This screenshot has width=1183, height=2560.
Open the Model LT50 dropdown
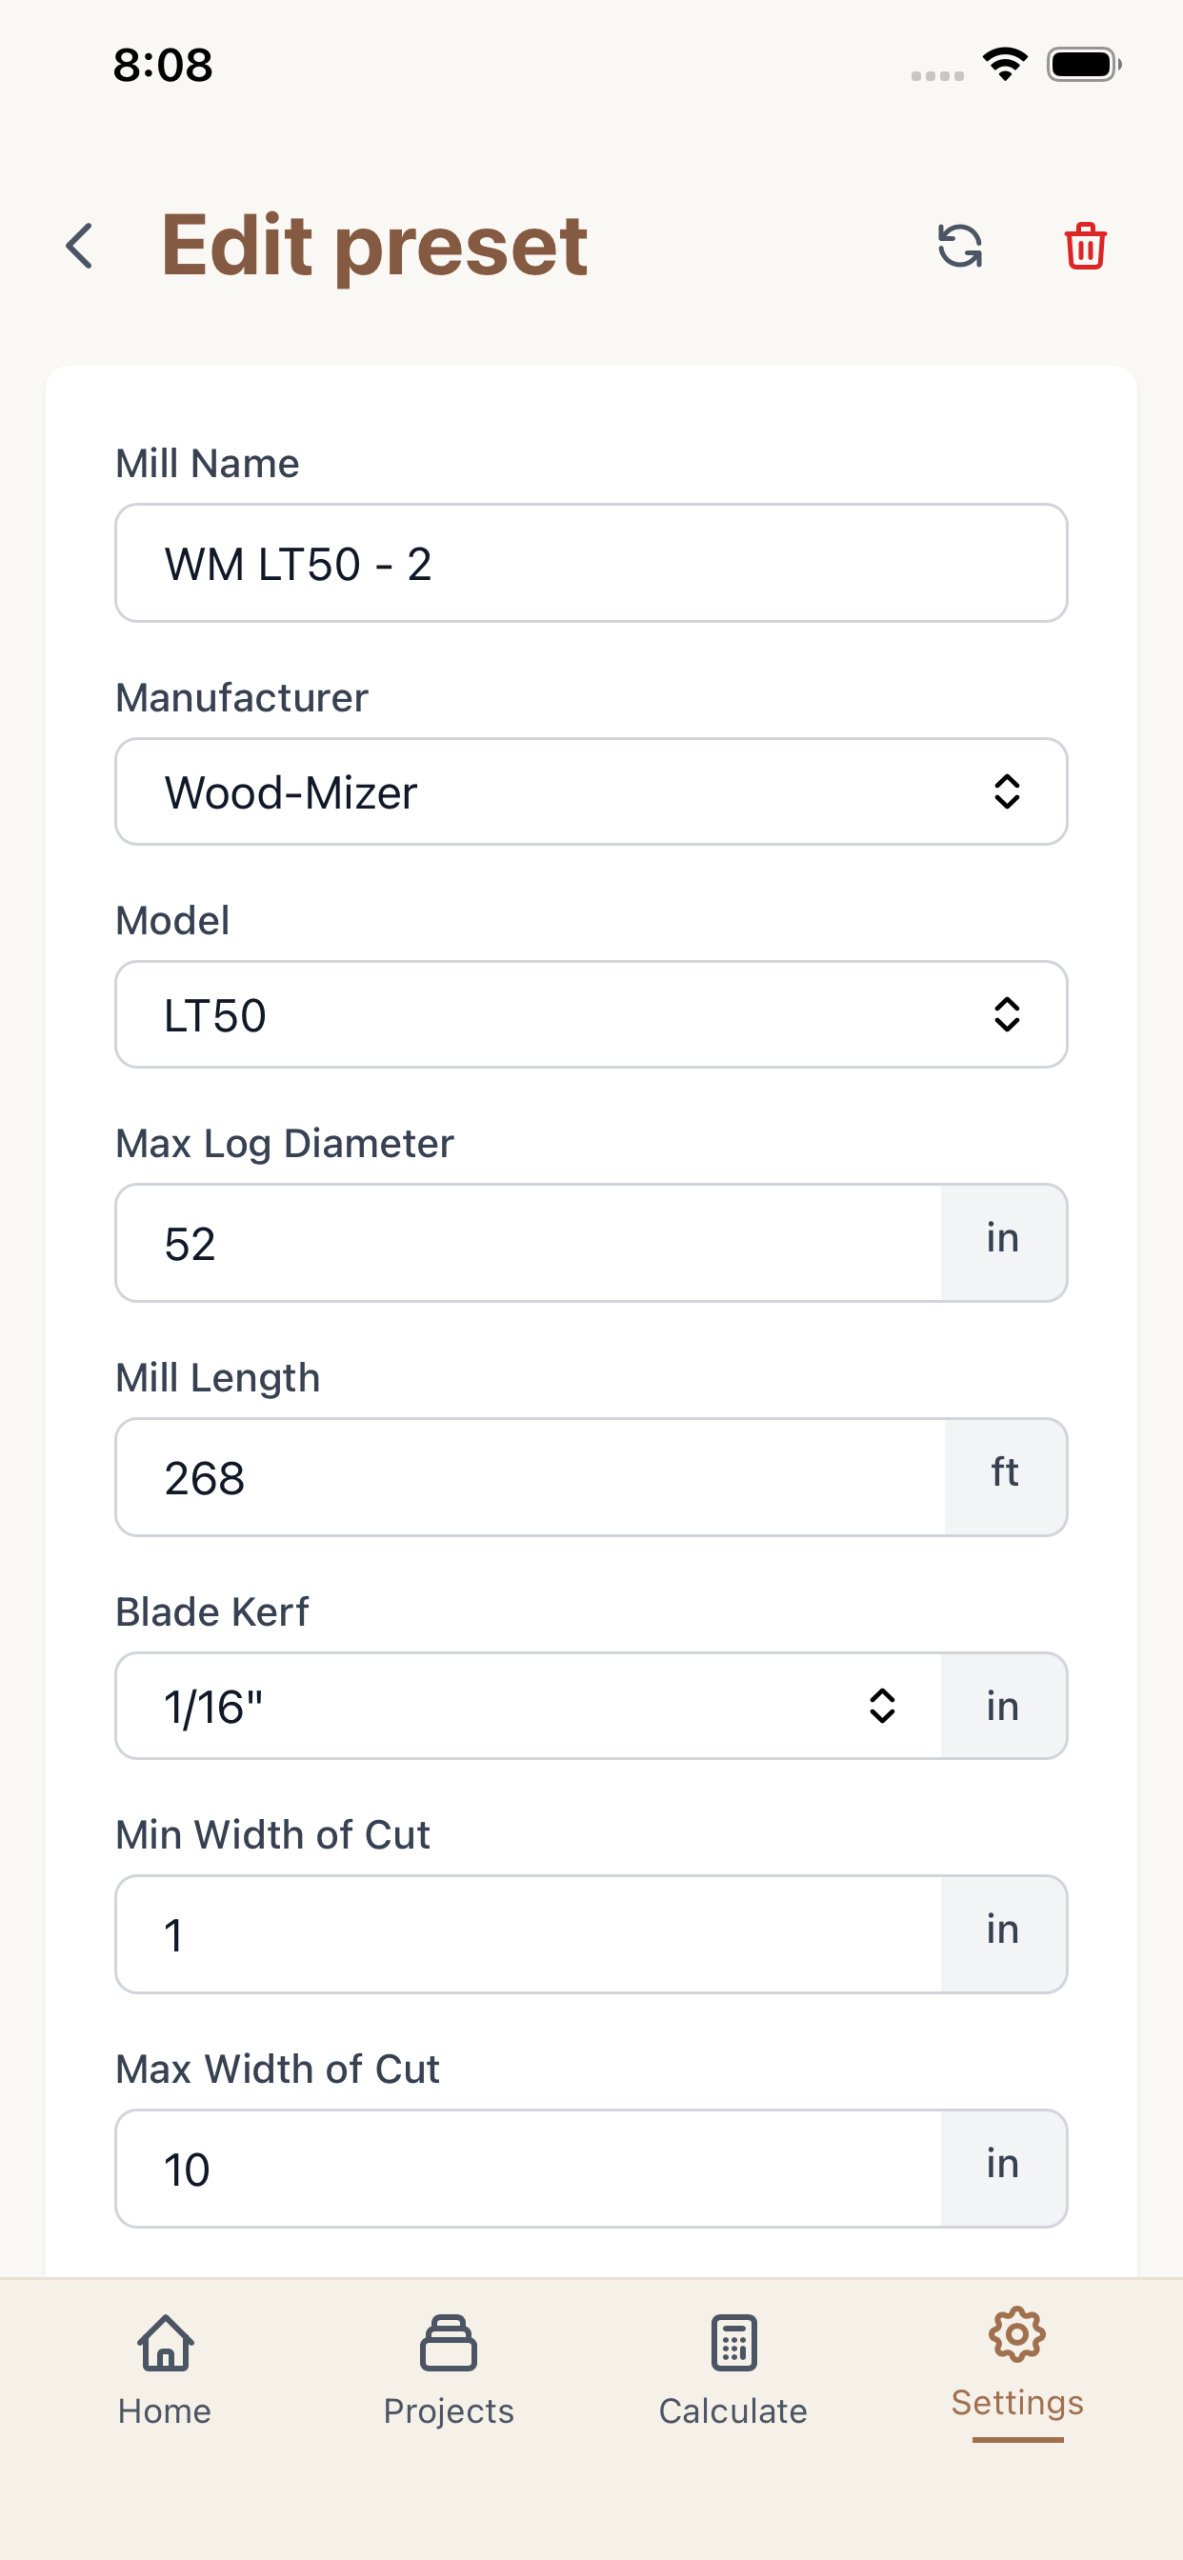pos(591,1015)
